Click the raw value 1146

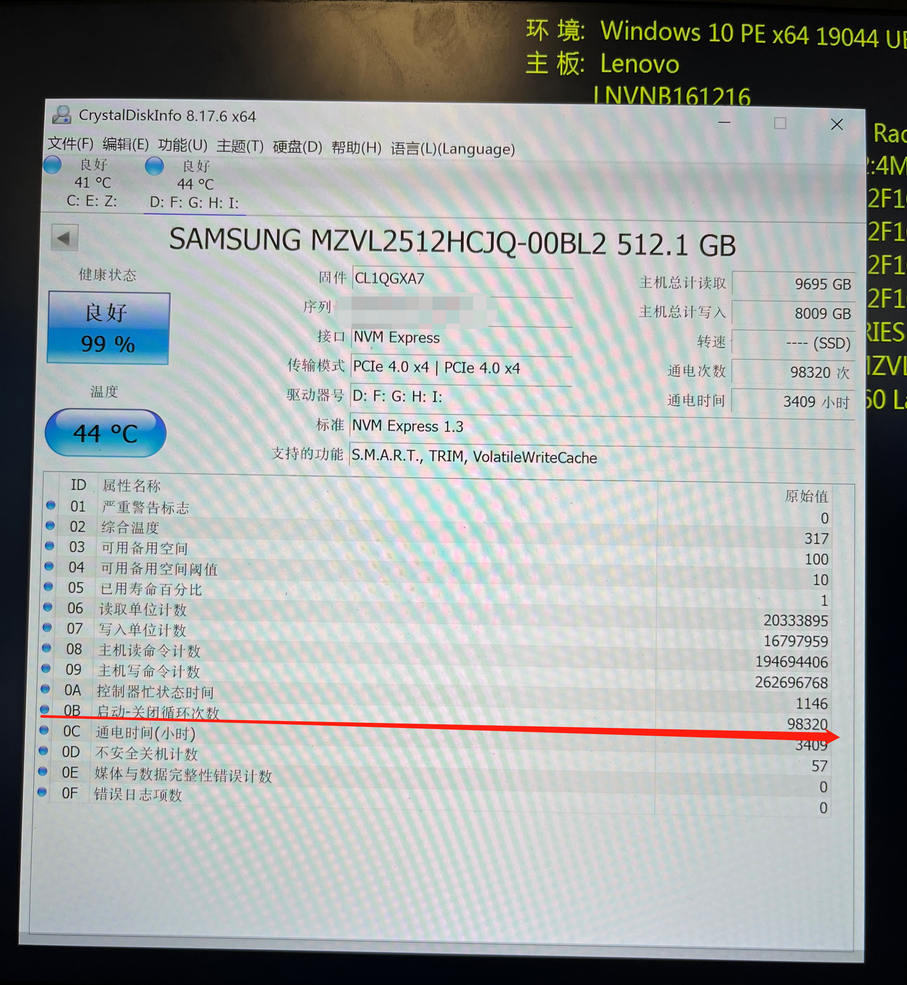[x=812, y=704]
